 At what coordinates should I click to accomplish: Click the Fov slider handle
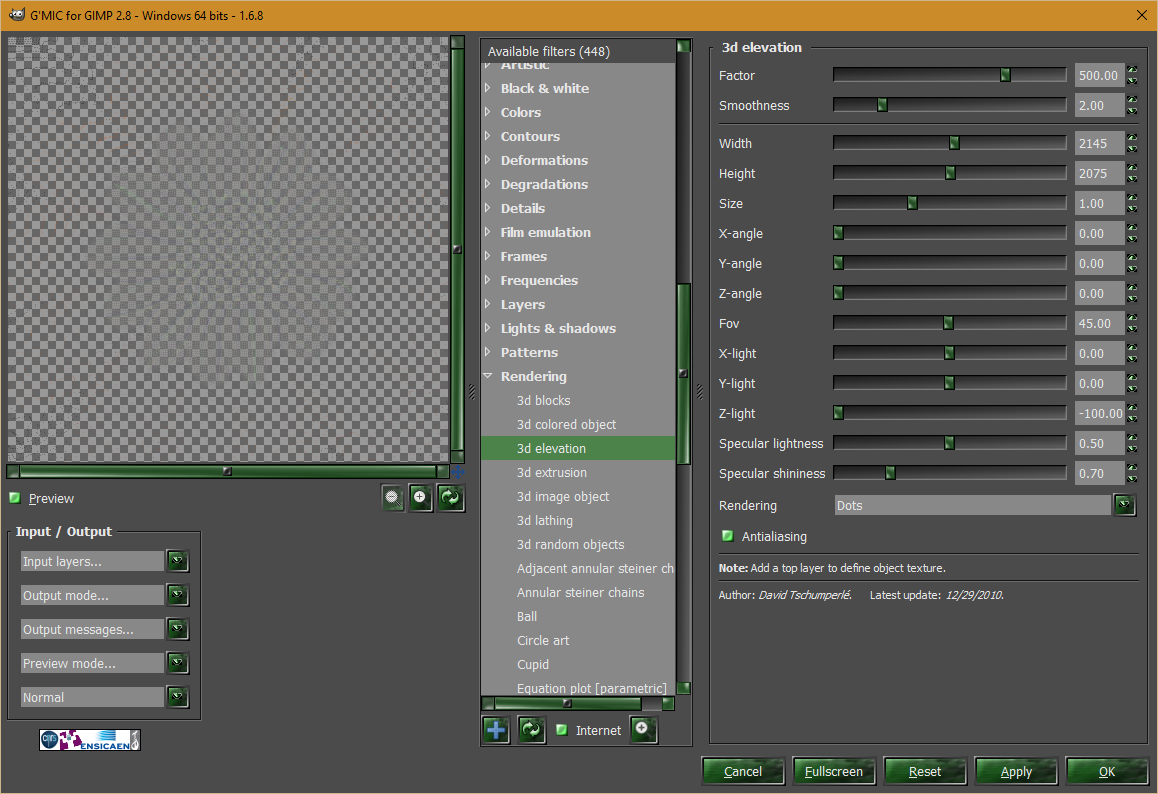point(948,323)
